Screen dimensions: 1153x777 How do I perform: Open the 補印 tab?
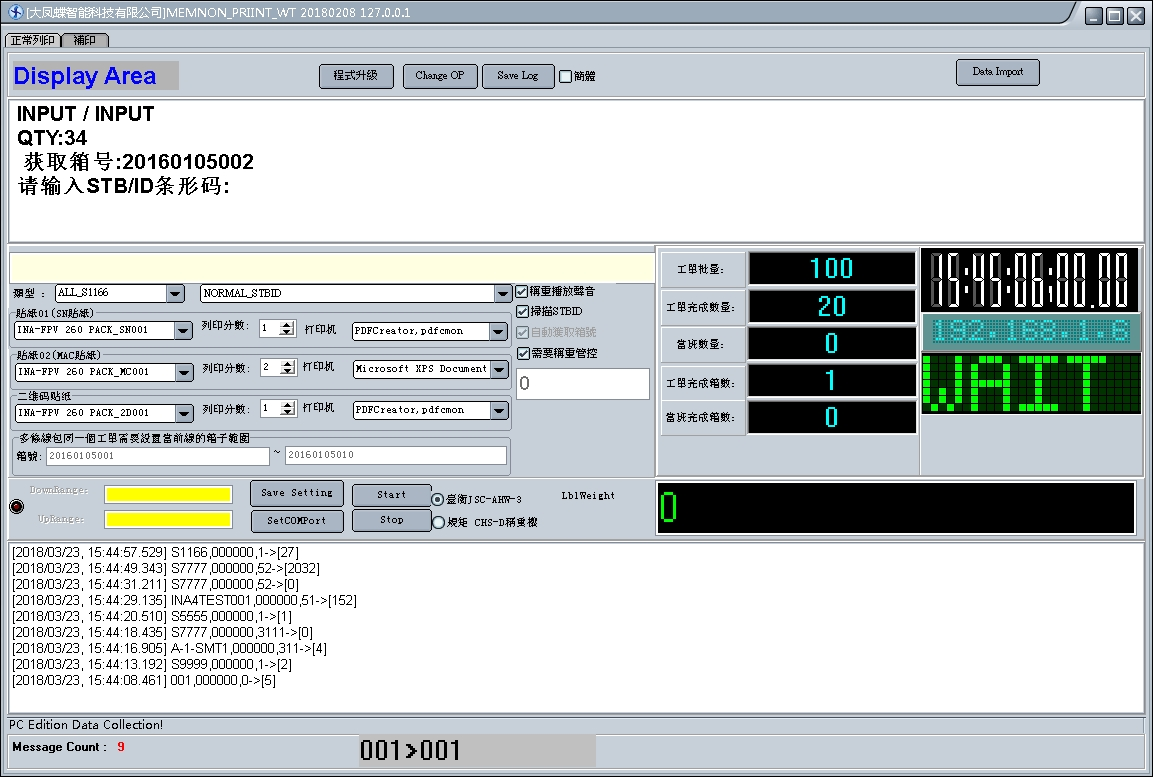tap(85, 40)
